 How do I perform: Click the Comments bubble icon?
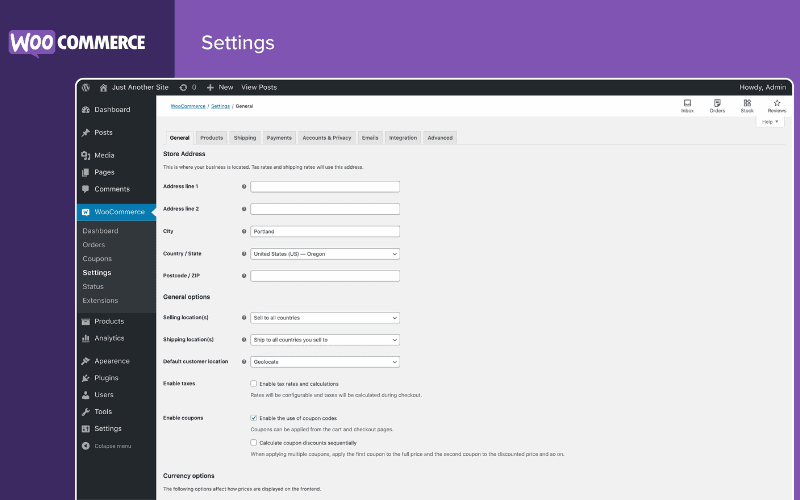(x=86, y=189)
